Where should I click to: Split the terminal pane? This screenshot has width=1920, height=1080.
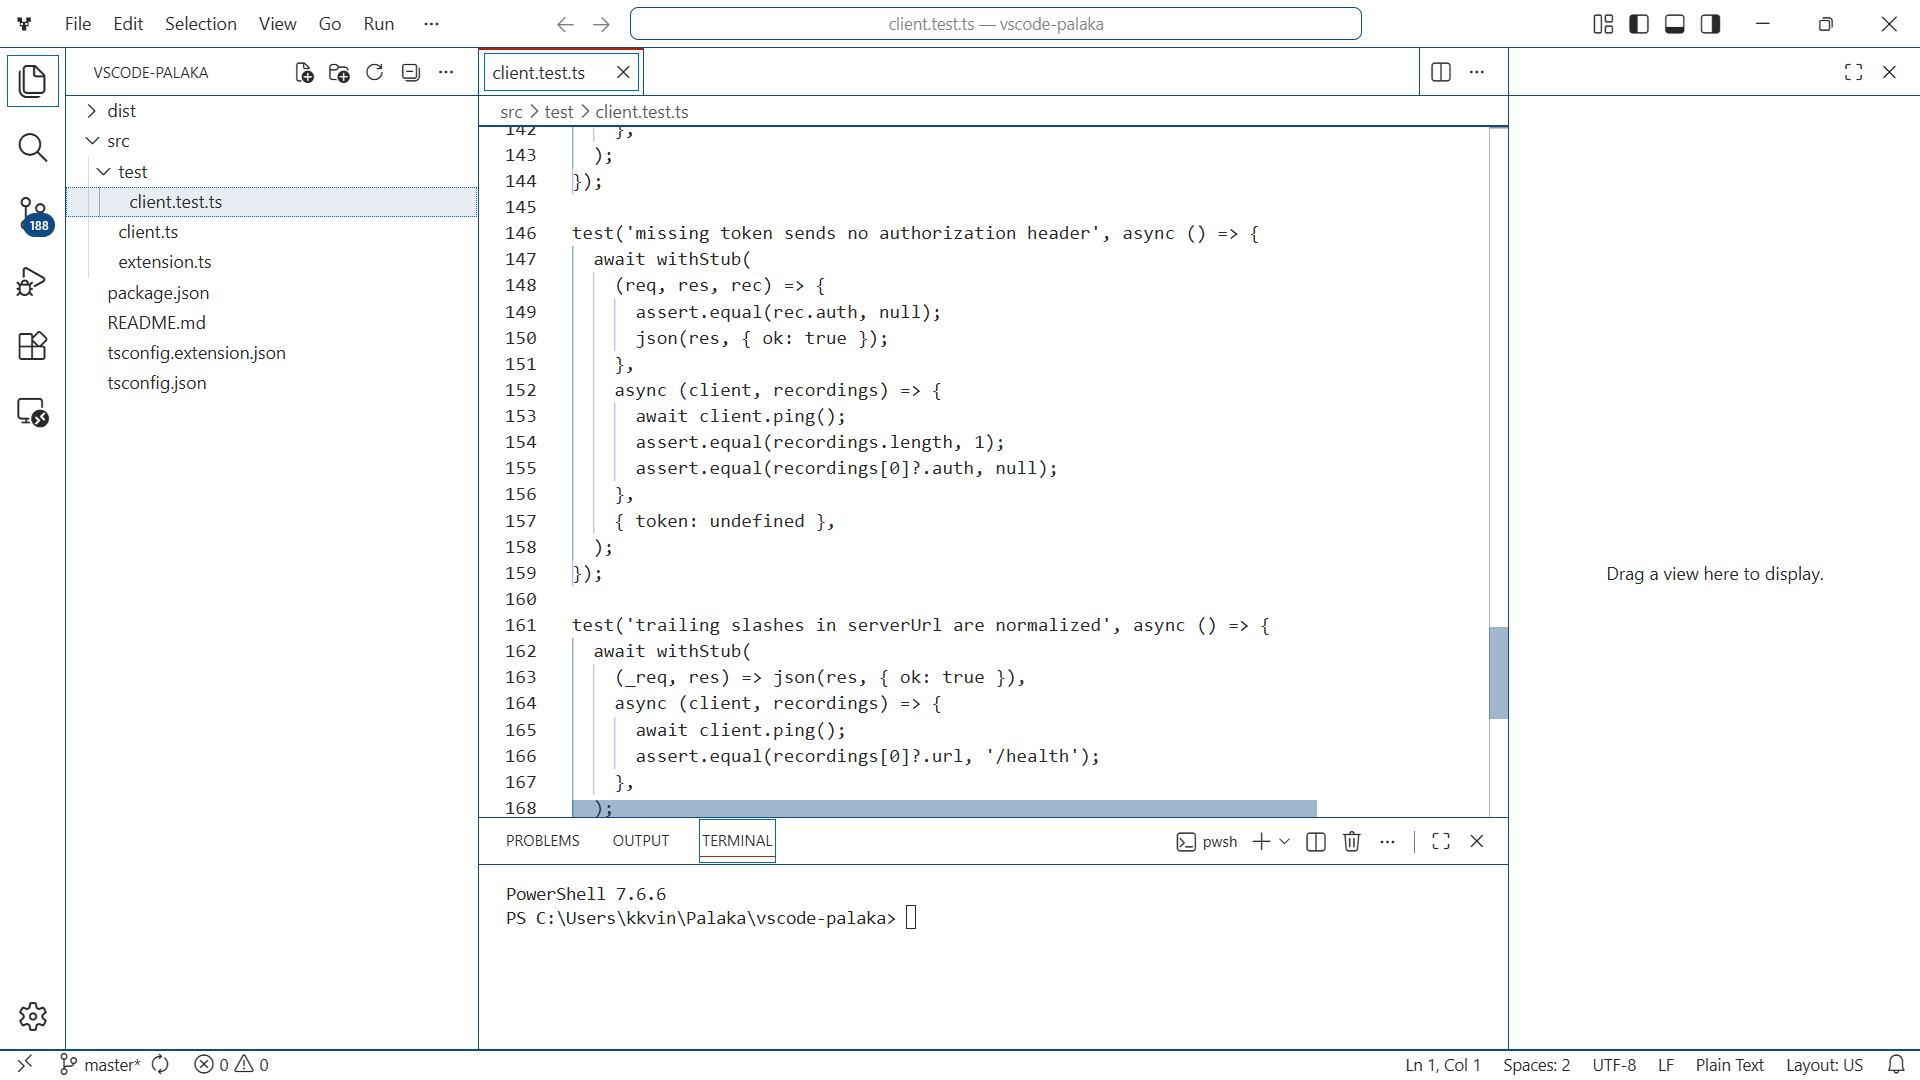pos(1316,842)
